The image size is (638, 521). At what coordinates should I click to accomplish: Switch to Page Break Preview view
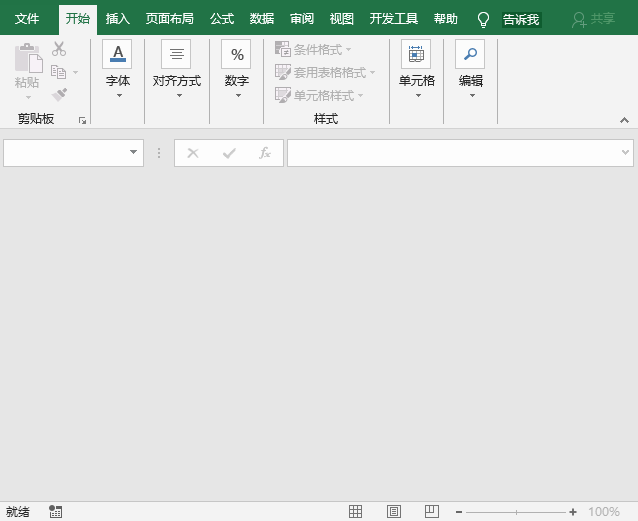tap(431, 512)
